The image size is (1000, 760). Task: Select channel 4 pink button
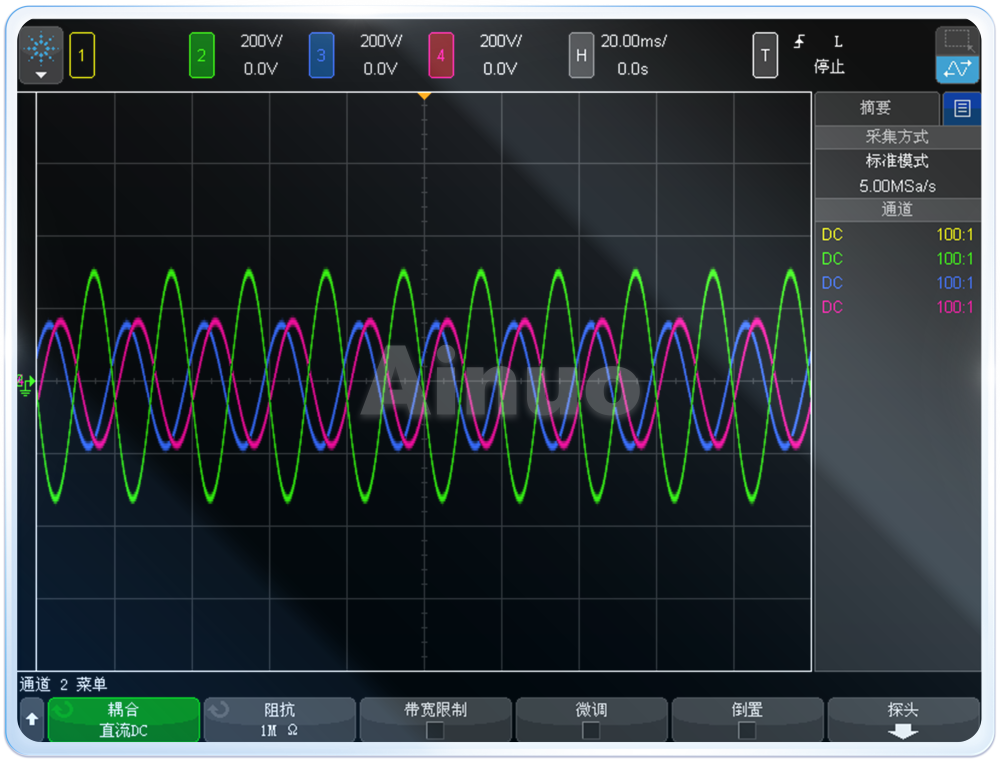point(441,55)
